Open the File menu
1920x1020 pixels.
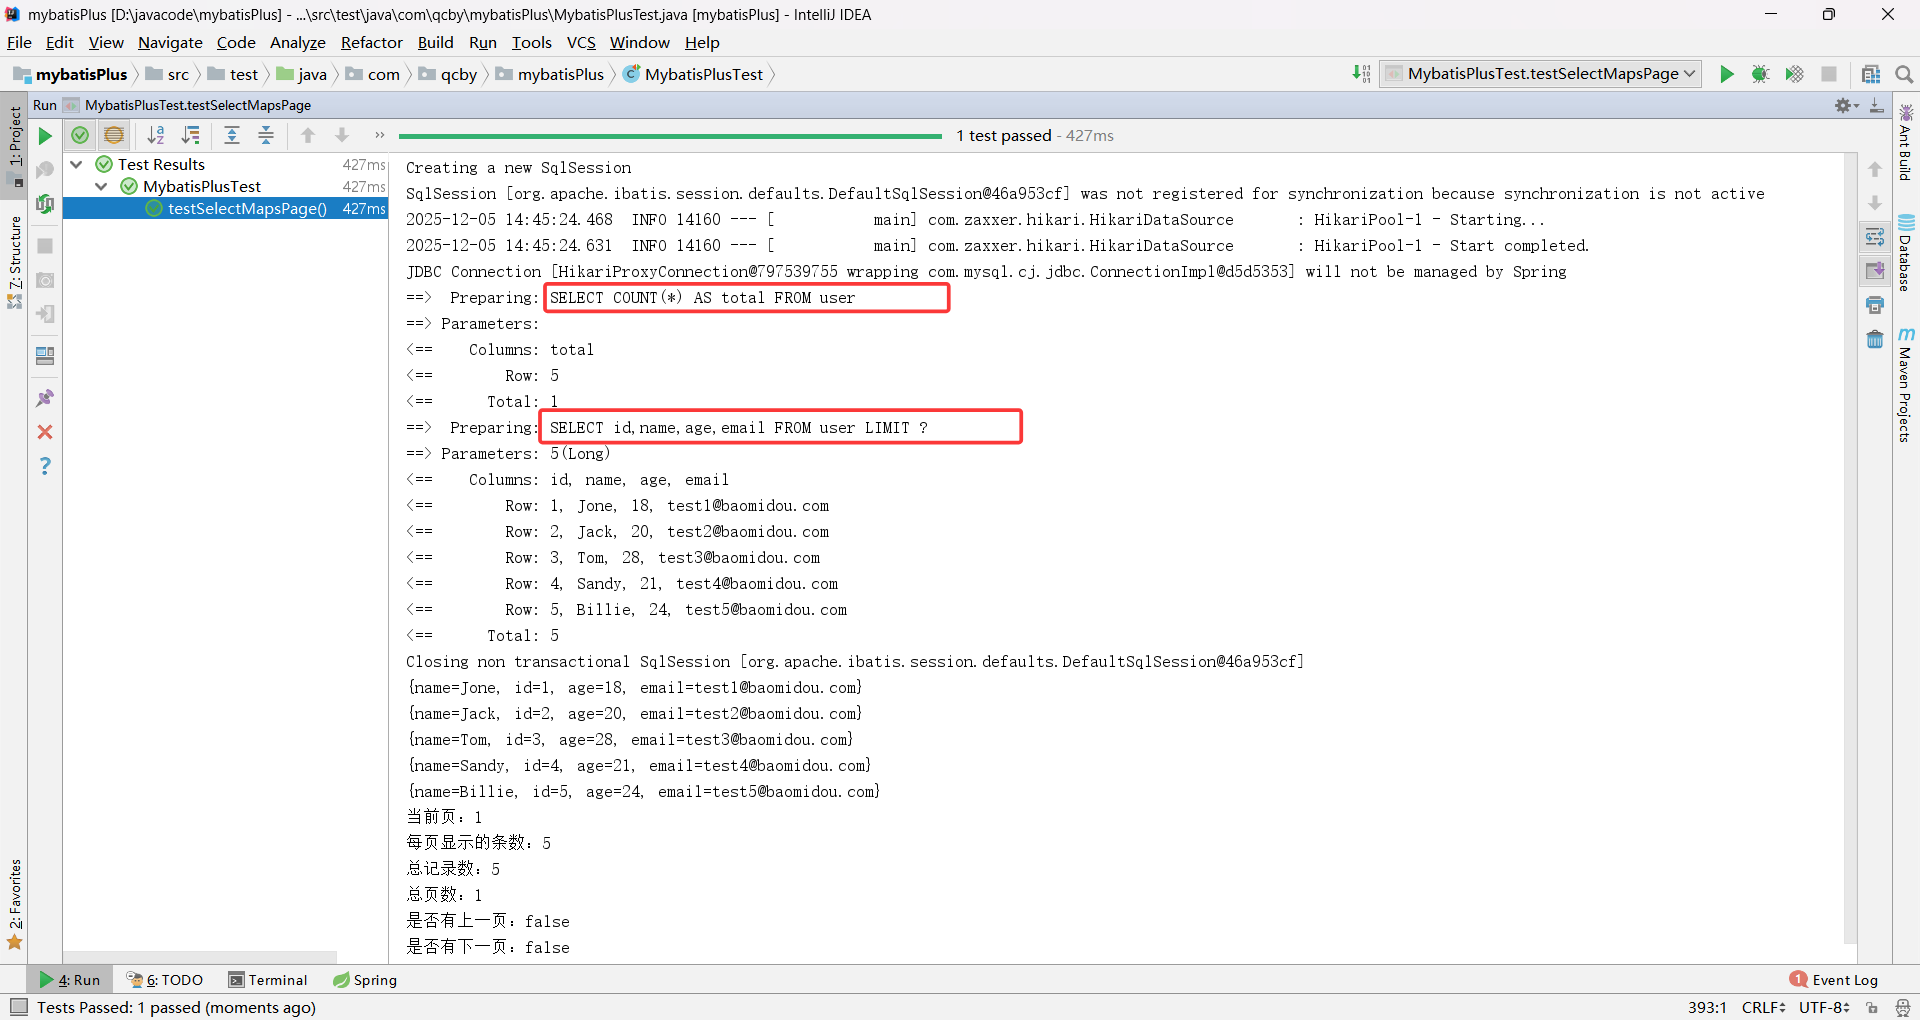tap(19, 42)
